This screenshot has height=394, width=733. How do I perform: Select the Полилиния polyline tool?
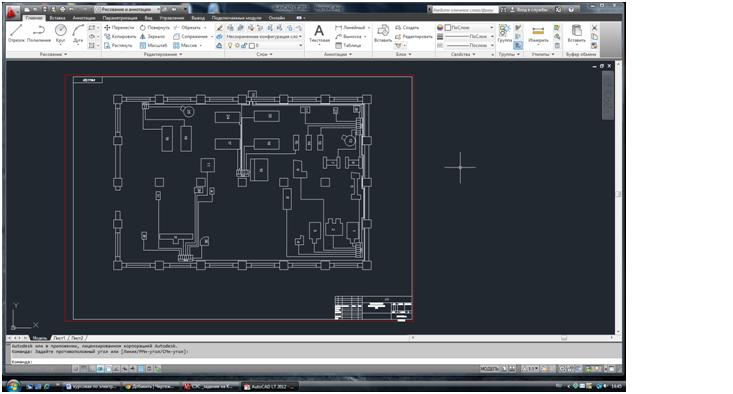coord(39,34)
